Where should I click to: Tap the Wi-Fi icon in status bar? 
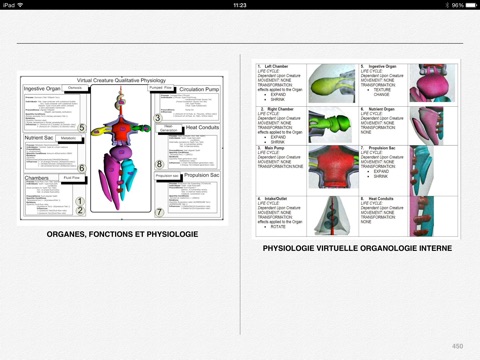pos(20,5)
